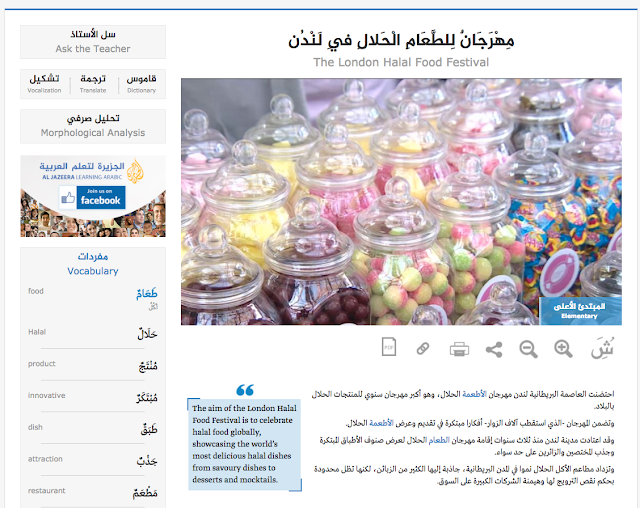Click the PDF download icon
Image resolution: width=640 pixels, height=508 pixels.
[x=389, y=347]
